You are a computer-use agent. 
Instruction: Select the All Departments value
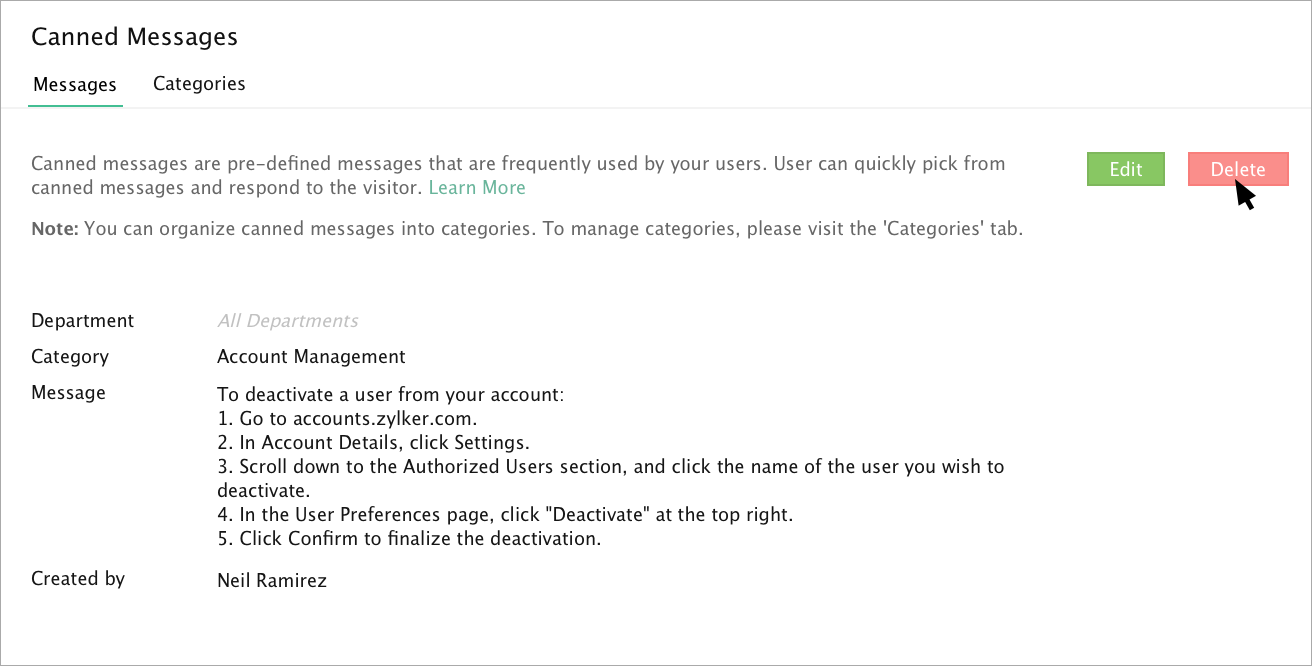287,321
